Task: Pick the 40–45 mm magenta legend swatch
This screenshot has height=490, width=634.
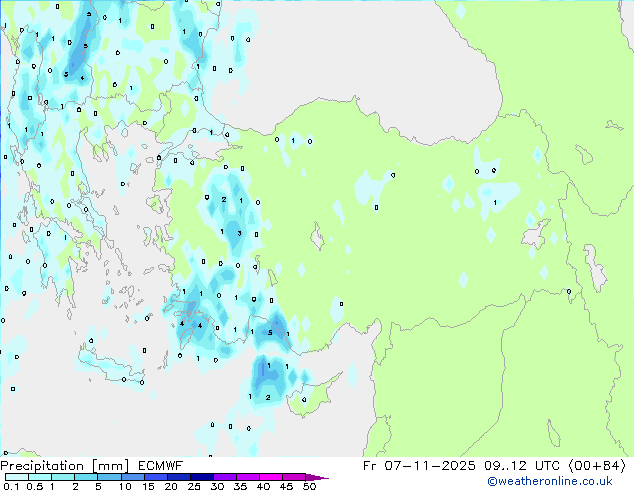Action: pos(271,477)
